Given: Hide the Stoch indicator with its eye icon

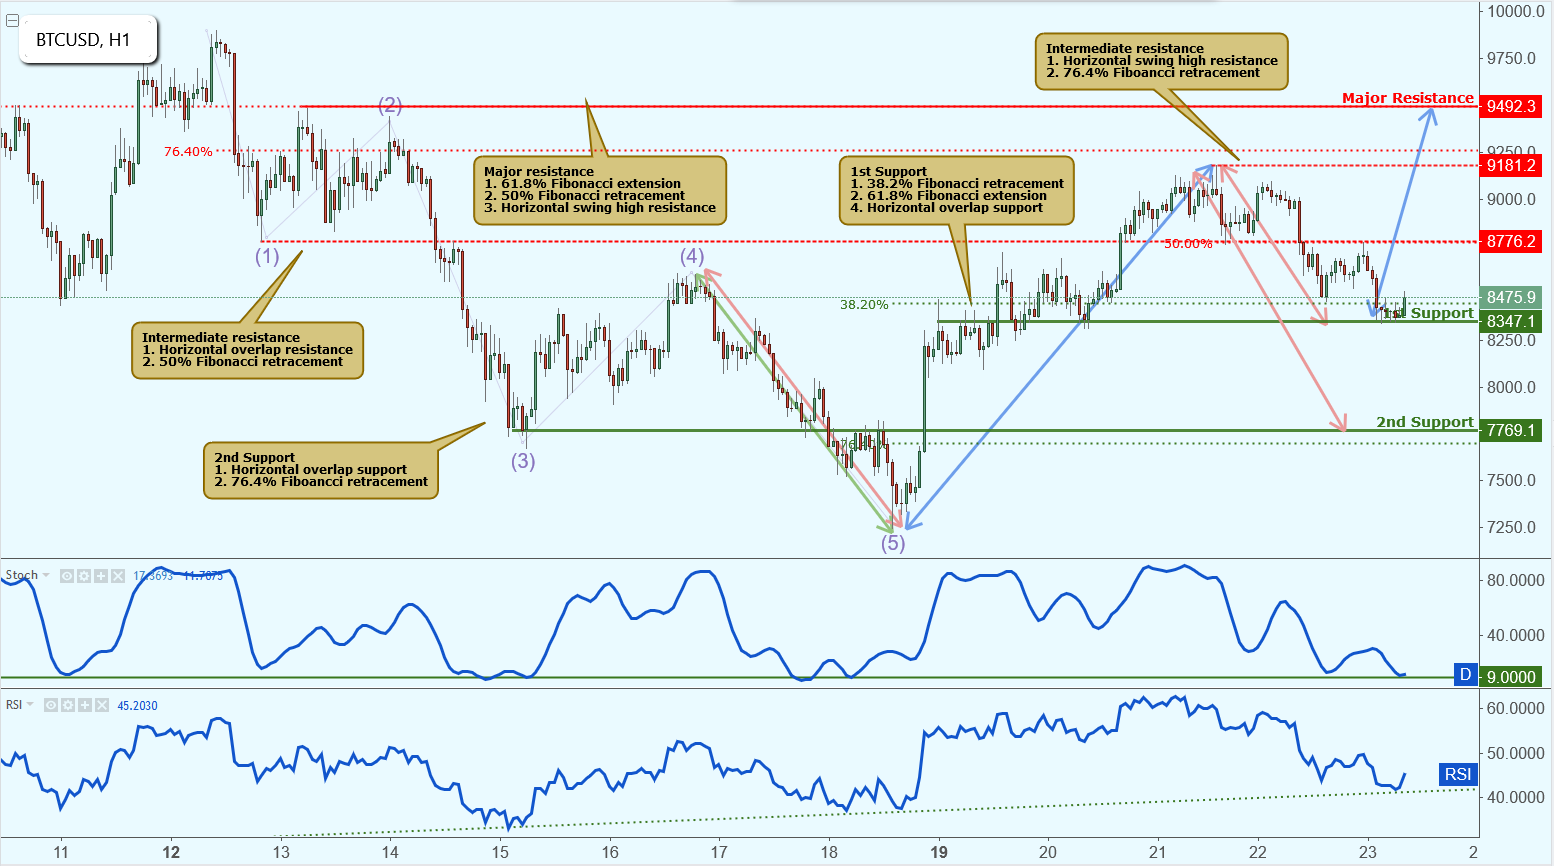Looking at the screenshot, I should pos(67,576).
